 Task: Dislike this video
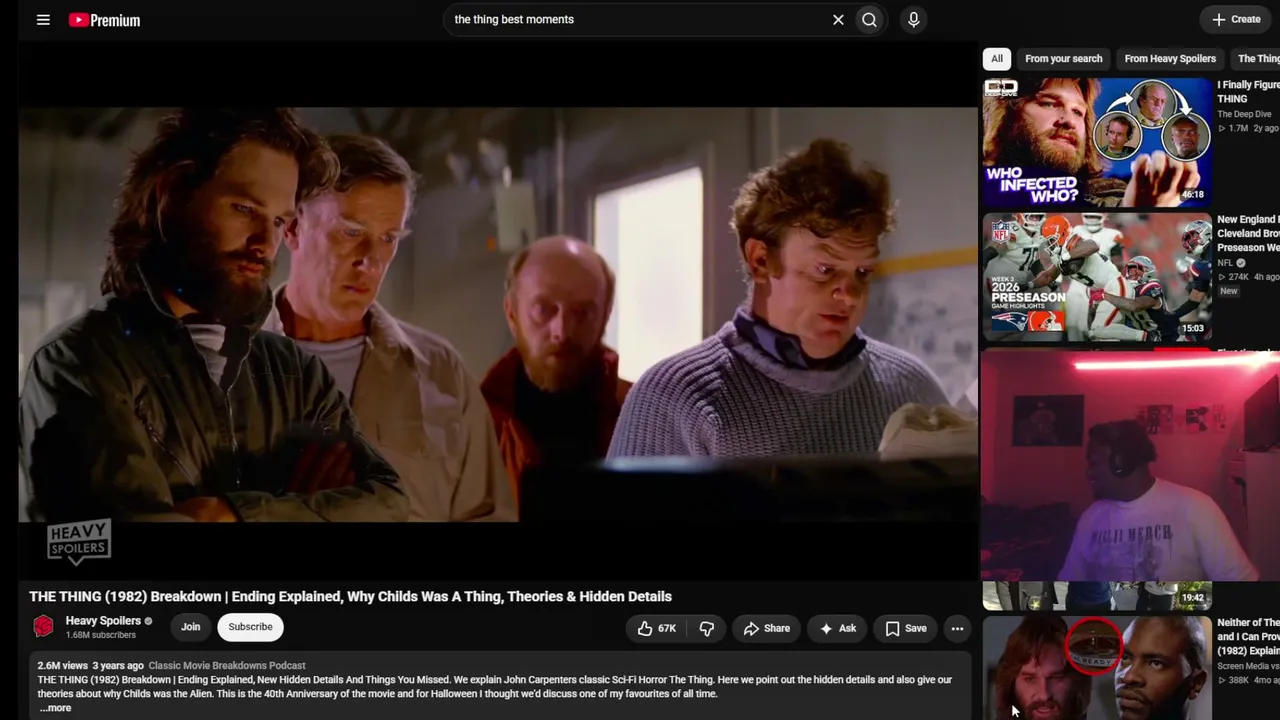coord(706,628)
